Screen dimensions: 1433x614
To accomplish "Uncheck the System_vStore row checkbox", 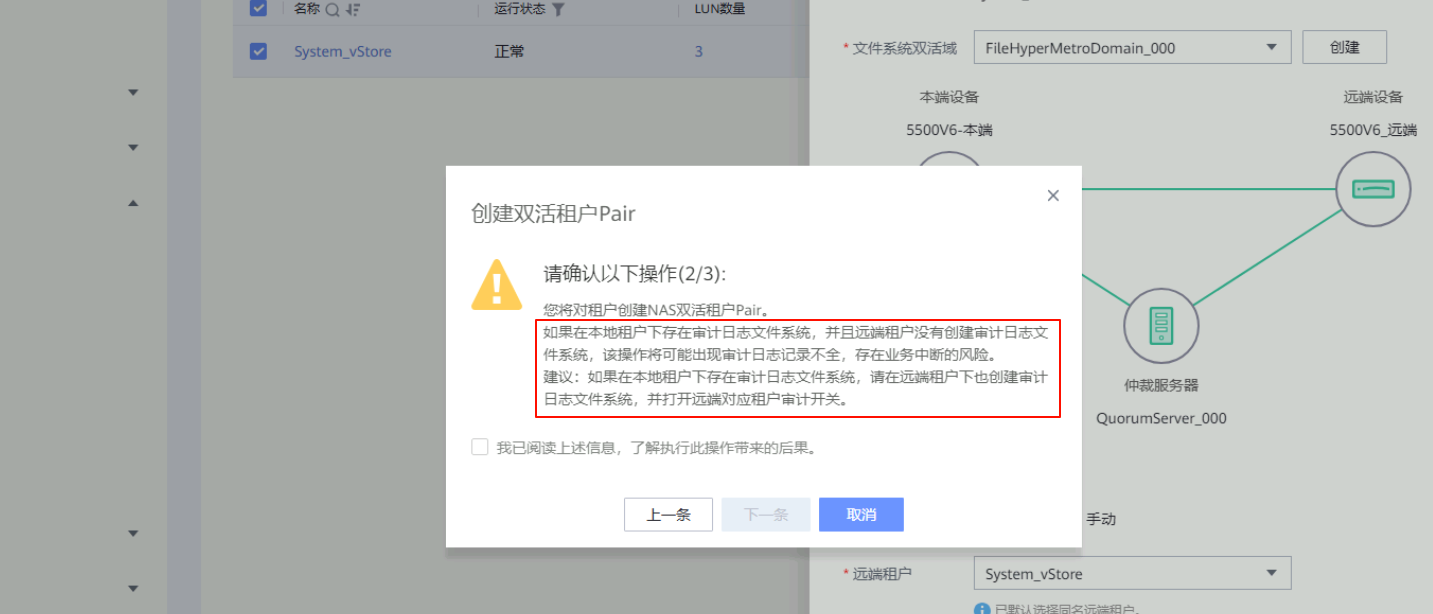I will tap(258, 51).
